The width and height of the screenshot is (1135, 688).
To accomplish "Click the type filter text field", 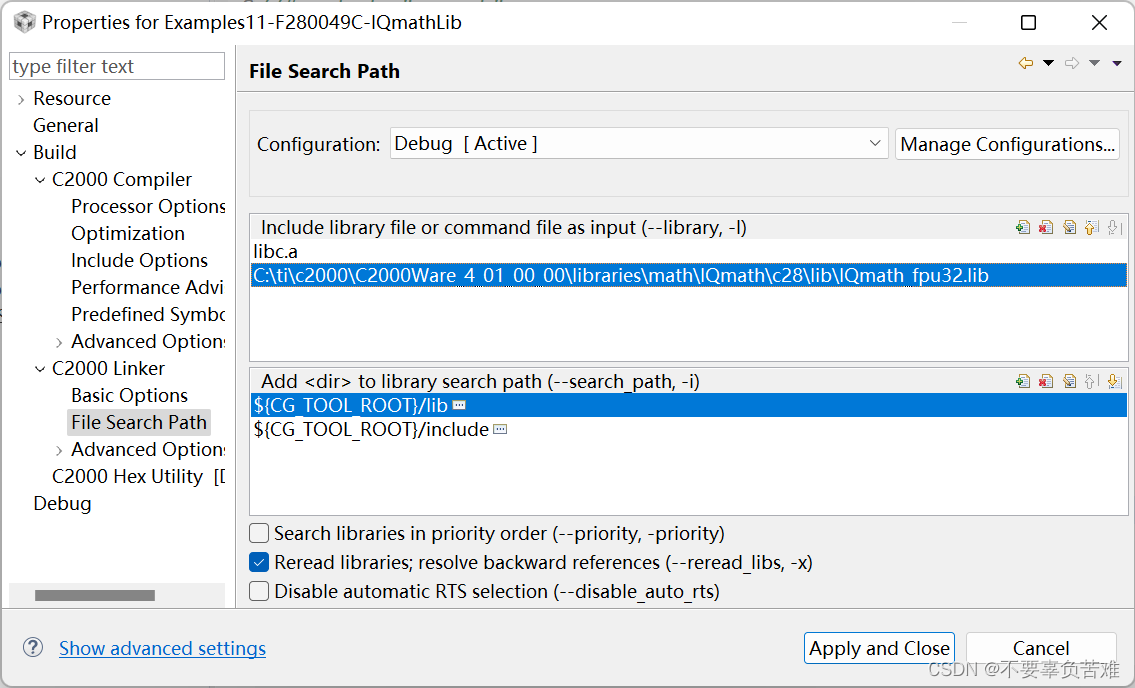I will (117, 66).
